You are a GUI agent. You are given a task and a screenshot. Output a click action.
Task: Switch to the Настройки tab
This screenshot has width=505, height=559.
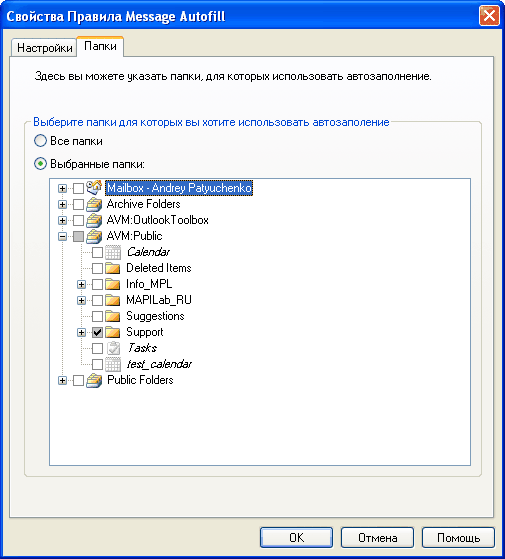pyautogui.click(x=45, y=48)
